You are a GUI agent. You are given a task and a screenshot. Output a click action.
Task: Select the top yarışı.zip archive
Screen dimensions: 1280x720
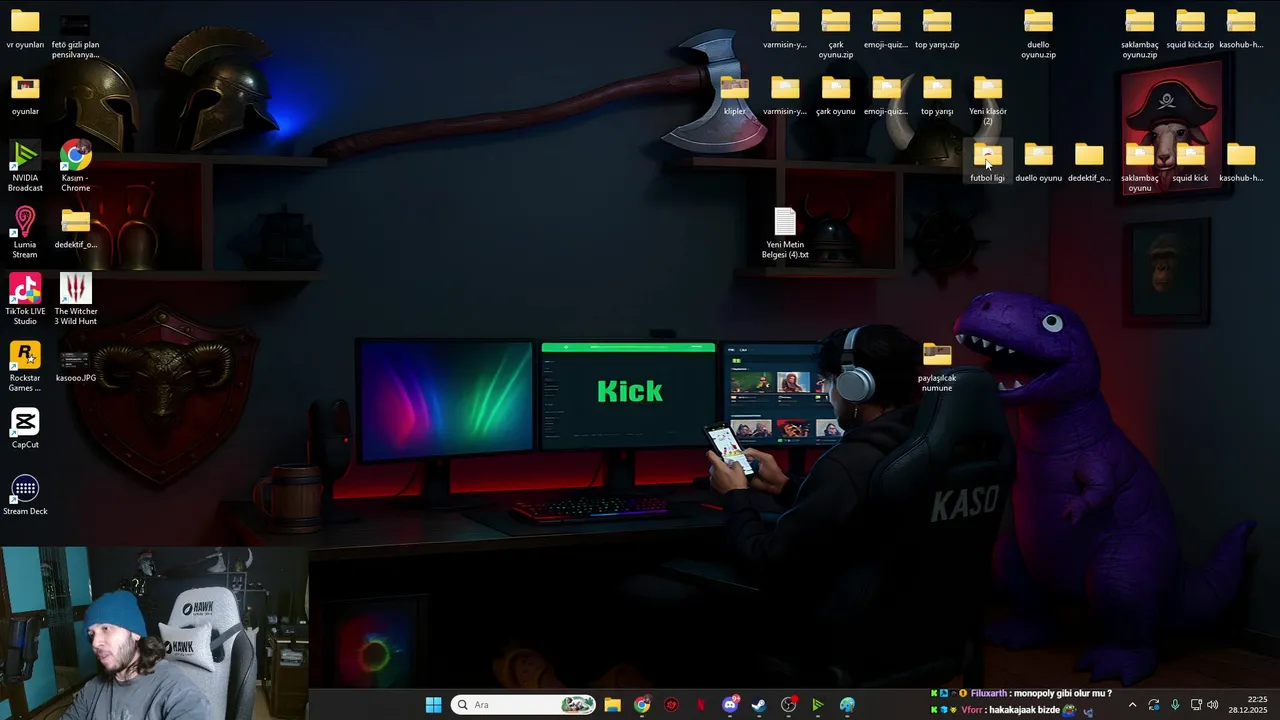(937, 28)
